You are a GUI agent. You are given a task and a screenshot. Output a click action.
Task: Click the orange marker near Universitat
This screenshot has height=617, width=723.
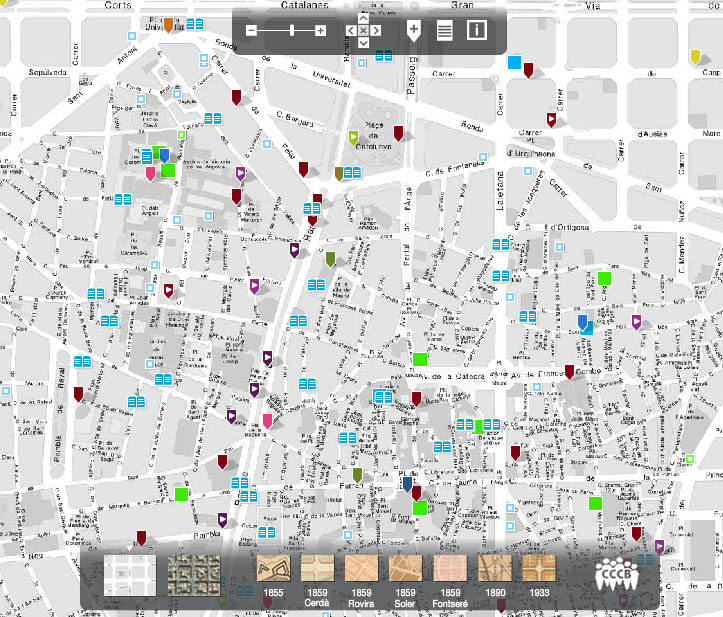[x=169, y=25]
